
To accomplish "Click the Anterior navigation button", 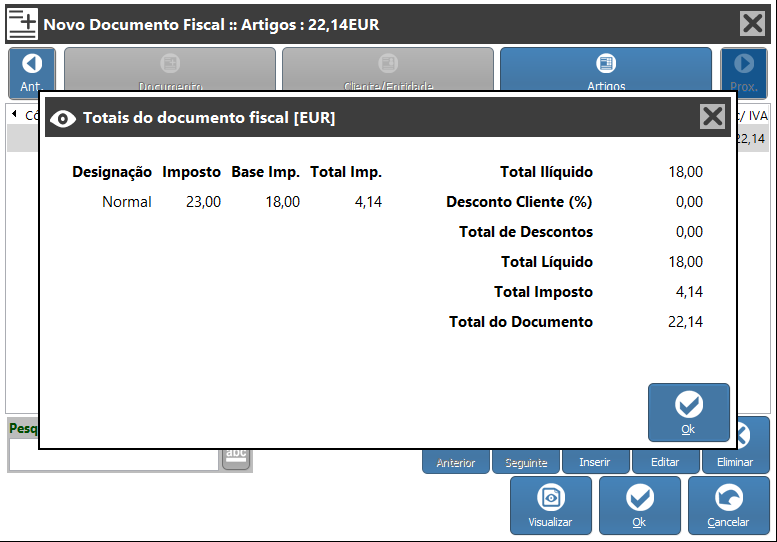I will tap(455, 462).
